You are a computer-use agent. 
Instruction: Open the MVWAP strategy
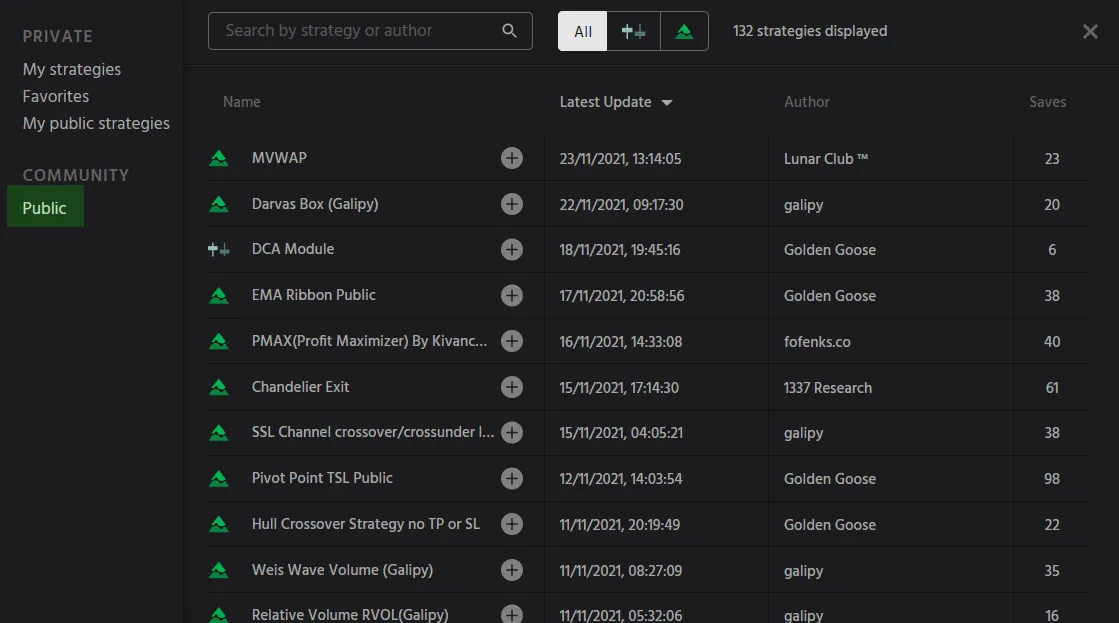(279, 158)
